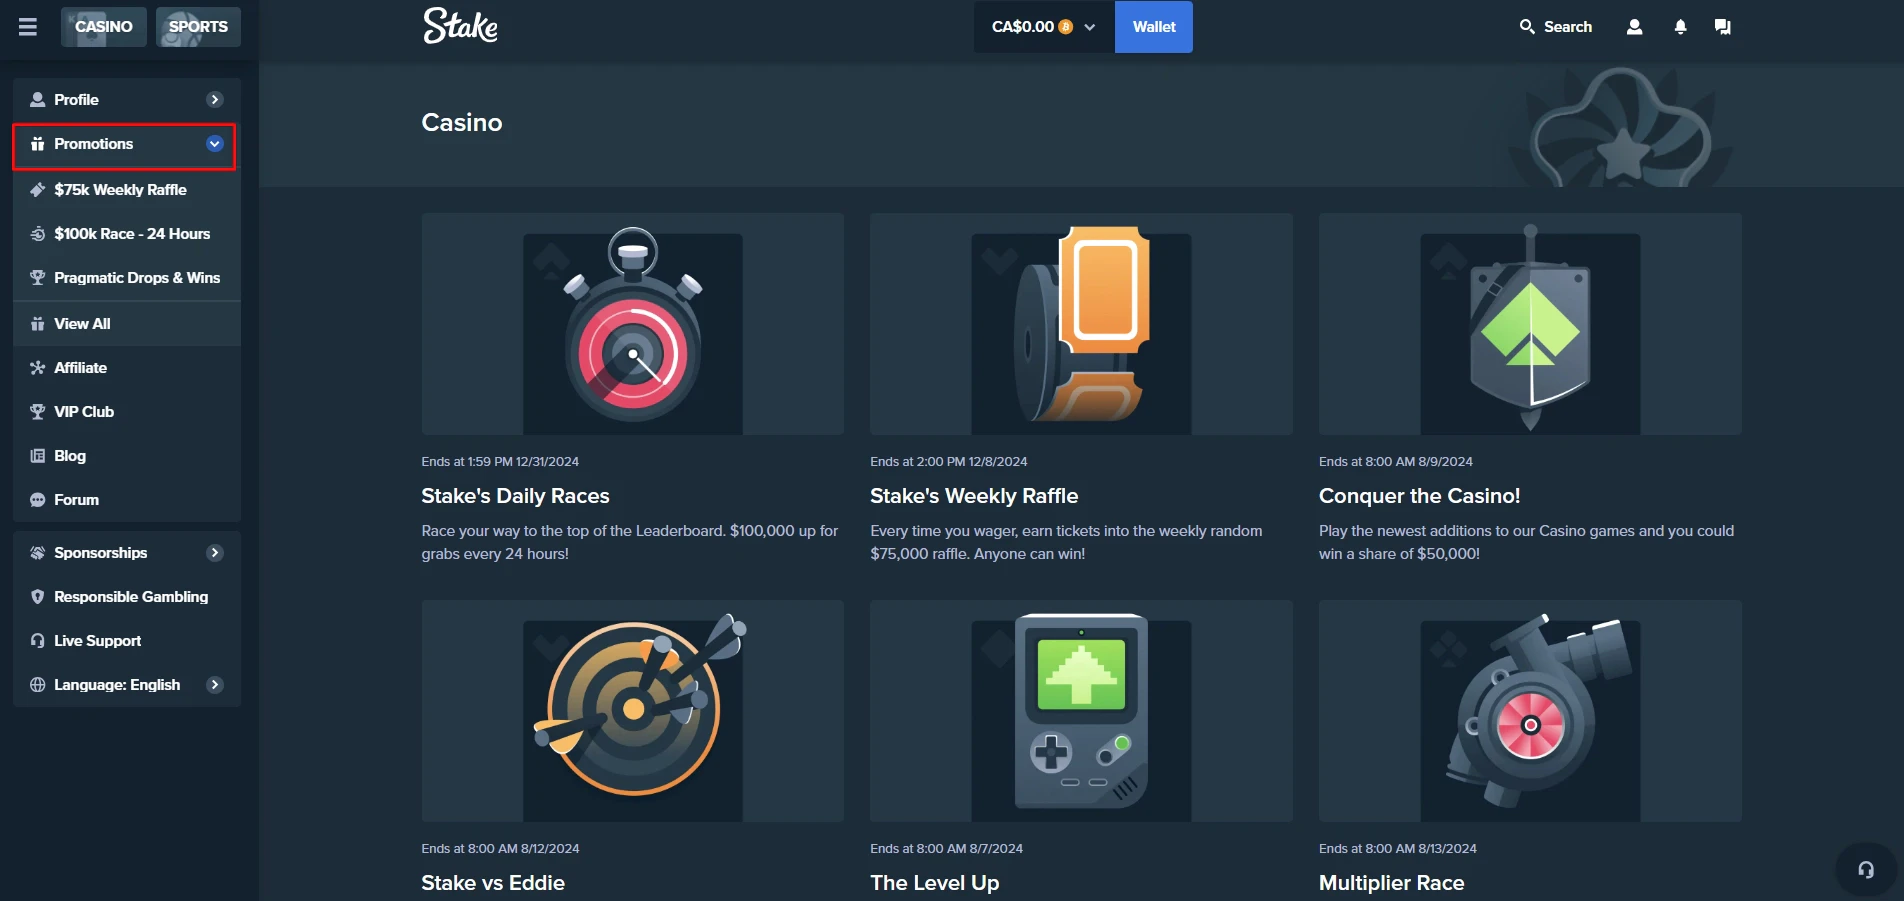Click the Profile person icon in sidebar
Viewport: 1904px width, 901px height.
[38, 100]
